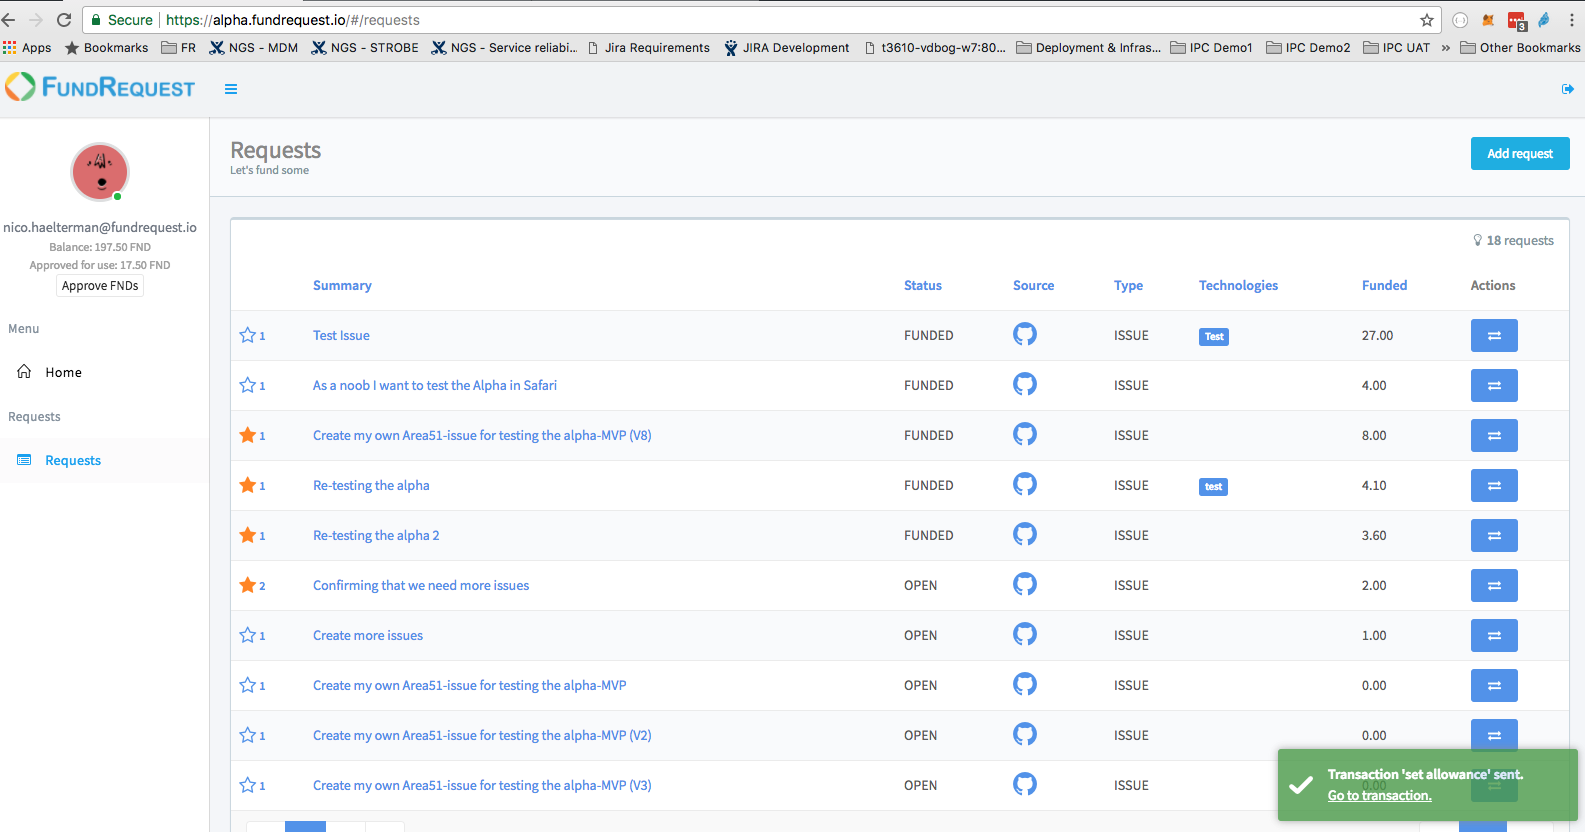Click action button for Confirming that we need more issues

coord(1494,586)
